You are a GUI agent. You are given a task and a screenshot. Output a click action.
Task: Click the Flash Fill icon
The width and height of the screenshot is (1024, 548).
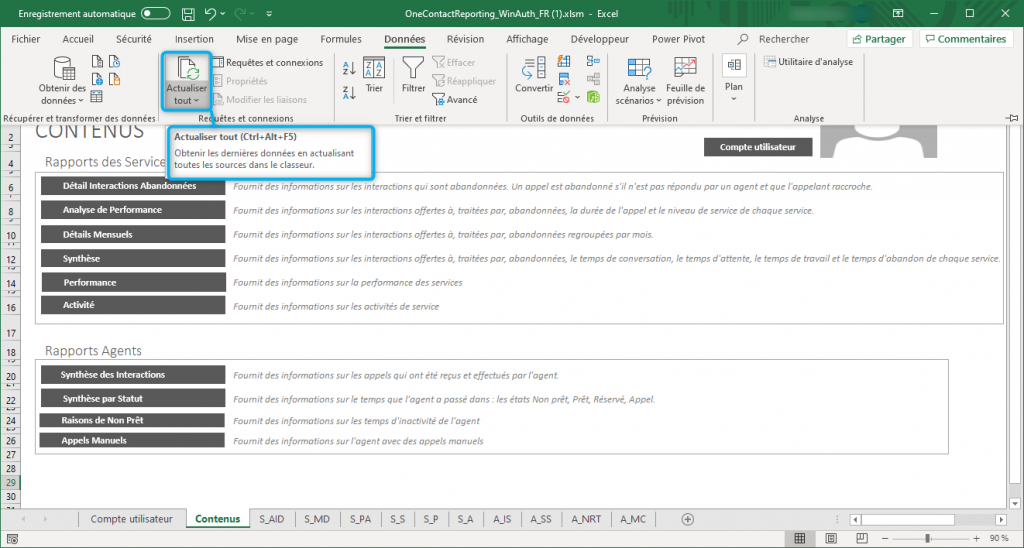564,62
